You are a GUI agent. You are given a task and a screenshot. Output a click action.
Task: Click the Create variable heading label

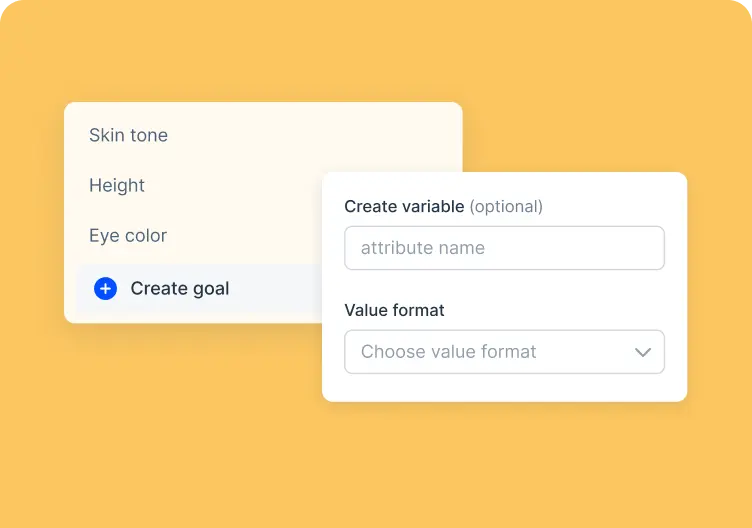point(404,206)
